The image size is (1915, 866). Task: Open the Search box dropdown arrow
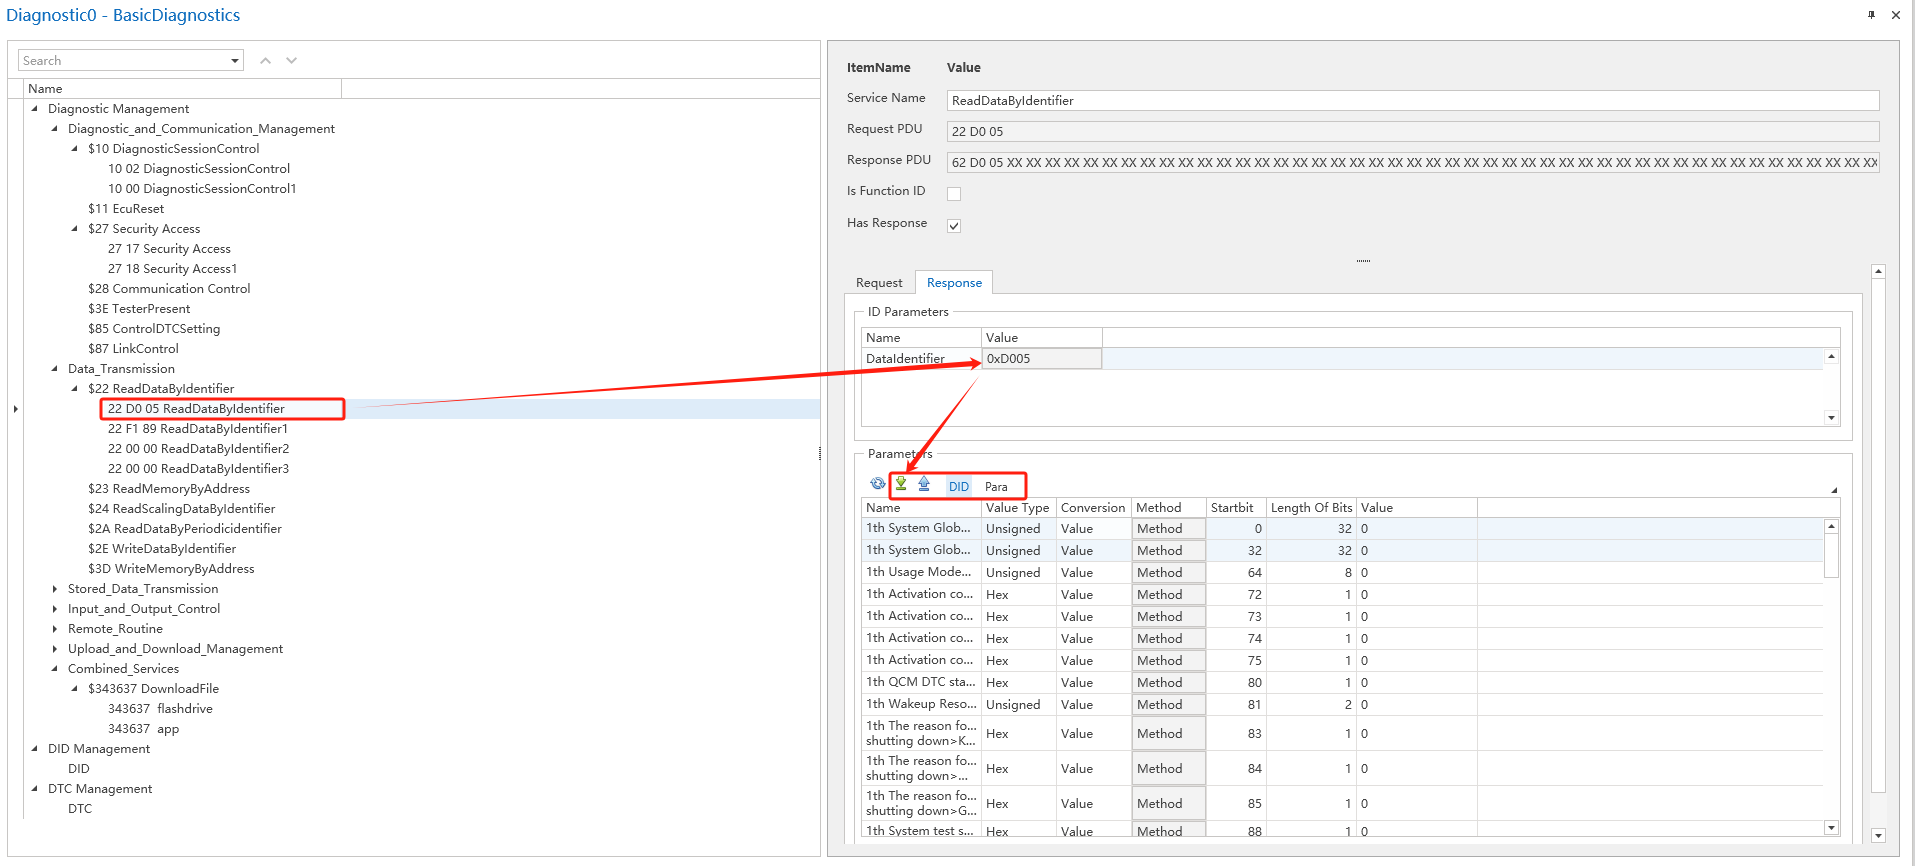pyautogui.click(x=235, y=61)
